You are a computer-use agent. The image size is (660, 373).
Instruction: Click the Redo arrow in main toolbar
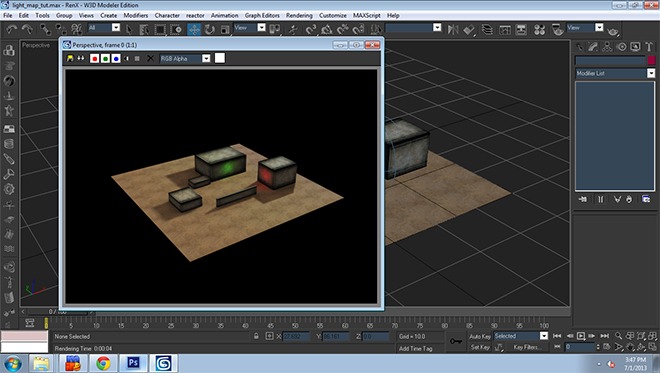pyautogui.click(x=27, y=29)
